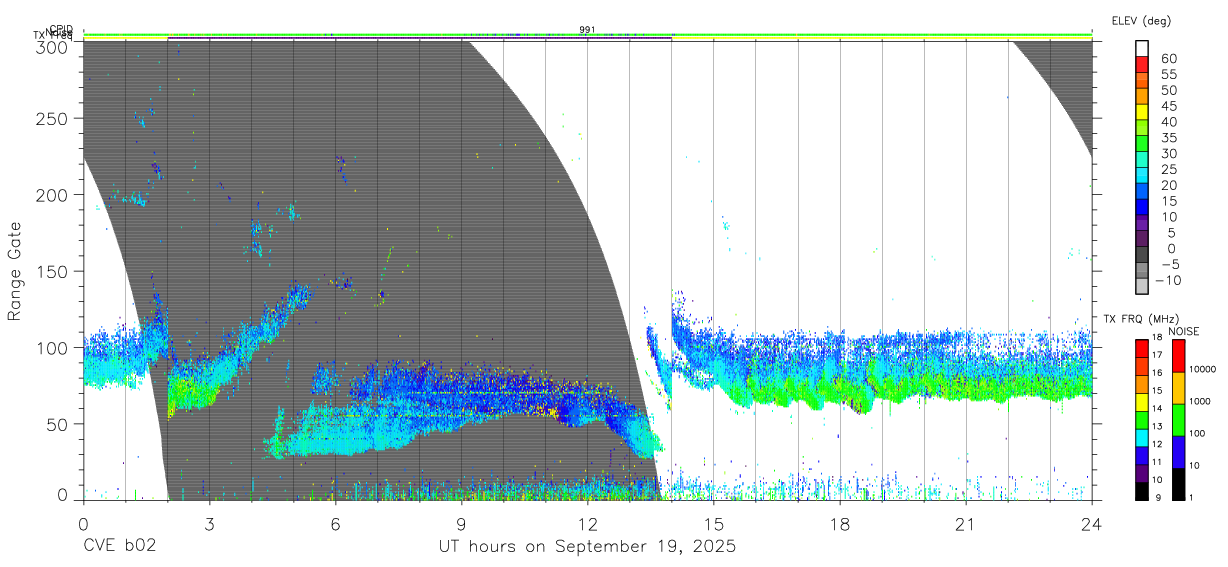Click the '35' label on the ELEV scale

pyautogui.click(x=1168, y=137)
